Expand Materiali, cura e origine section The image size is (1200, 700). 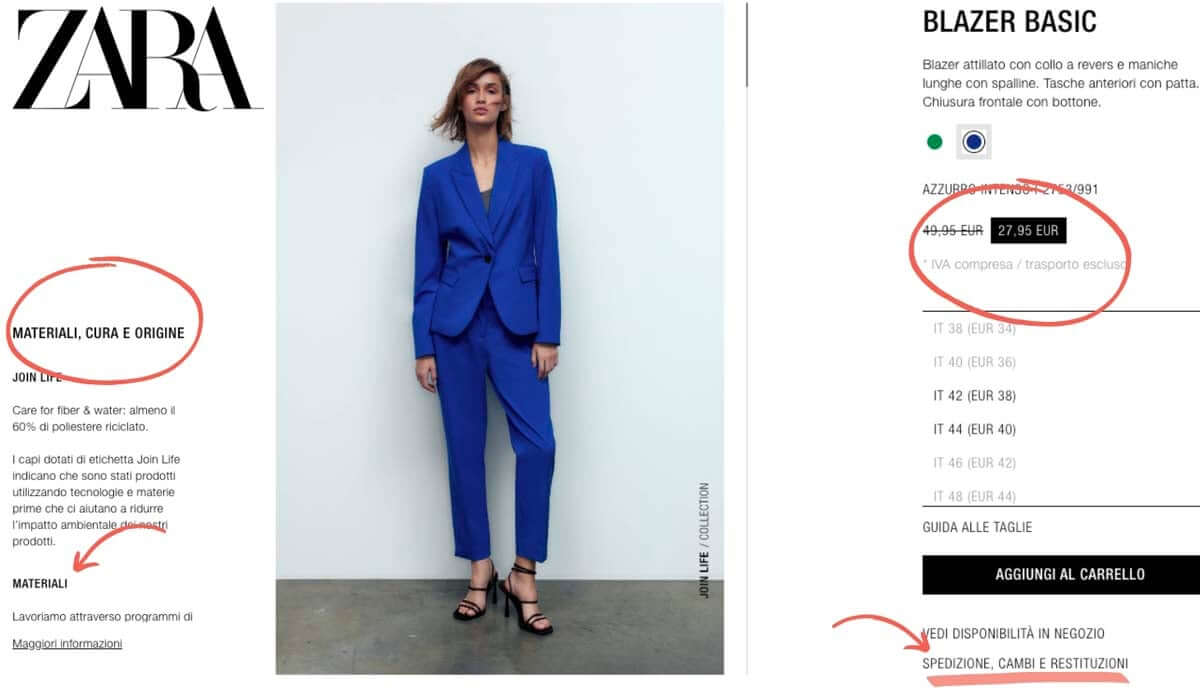point(98,333)
